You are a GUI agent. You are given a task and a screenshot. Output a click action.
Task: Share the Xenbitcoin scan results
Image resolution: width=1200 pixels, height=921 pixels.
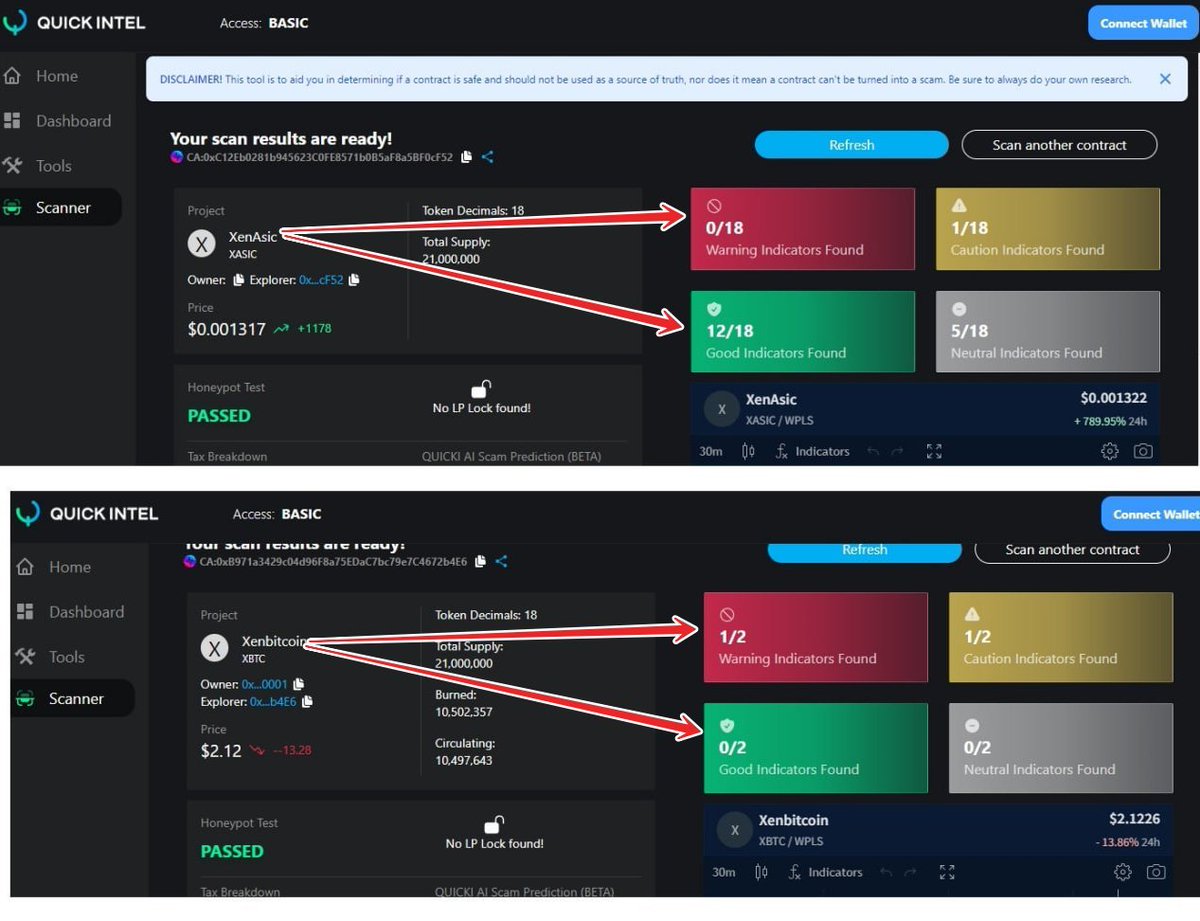click(501, 561)
